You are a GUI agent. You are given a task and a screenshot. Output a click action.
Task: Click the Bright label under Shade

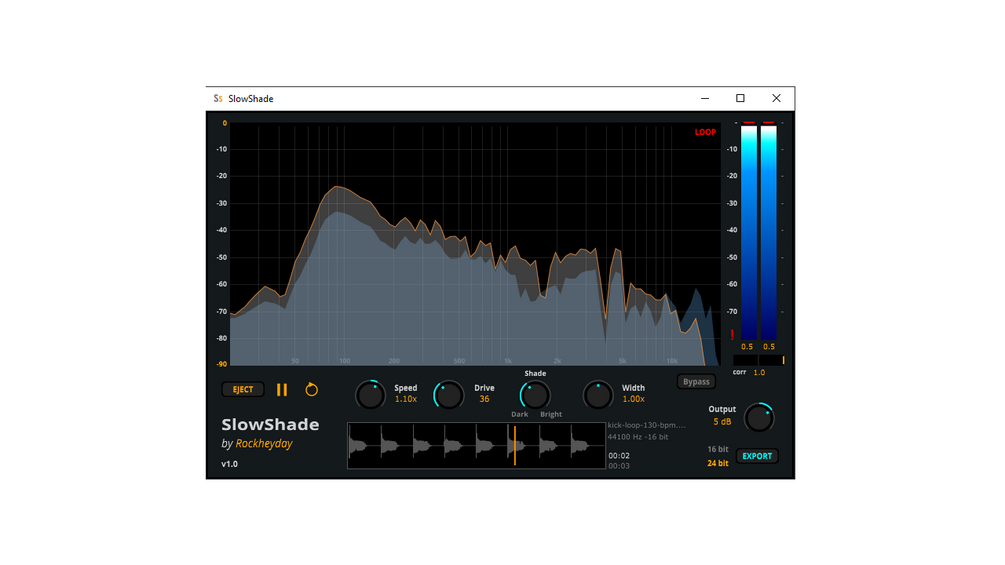pyautogui.click(x=551, y=414)
